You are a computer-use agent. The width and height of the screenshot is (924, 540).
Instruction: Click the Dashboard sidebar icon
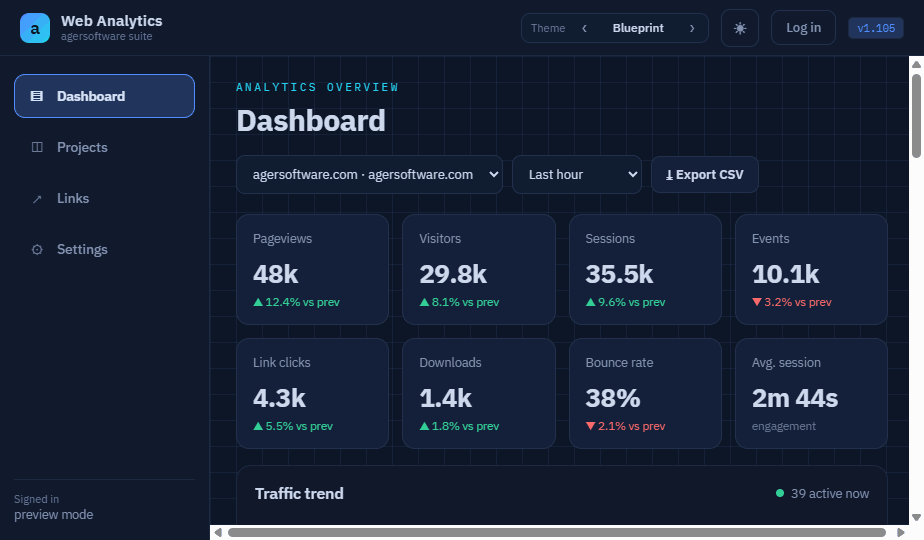tap(37, 96)
